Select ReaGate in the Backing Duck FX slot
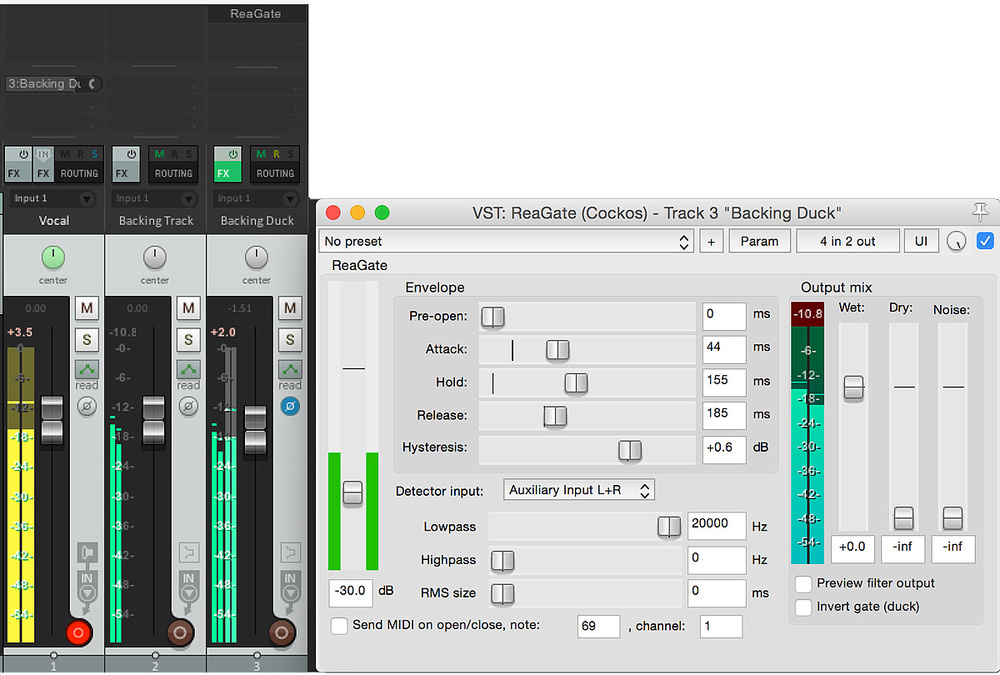The image size is (1000, 675). click(x=256, y=13)
